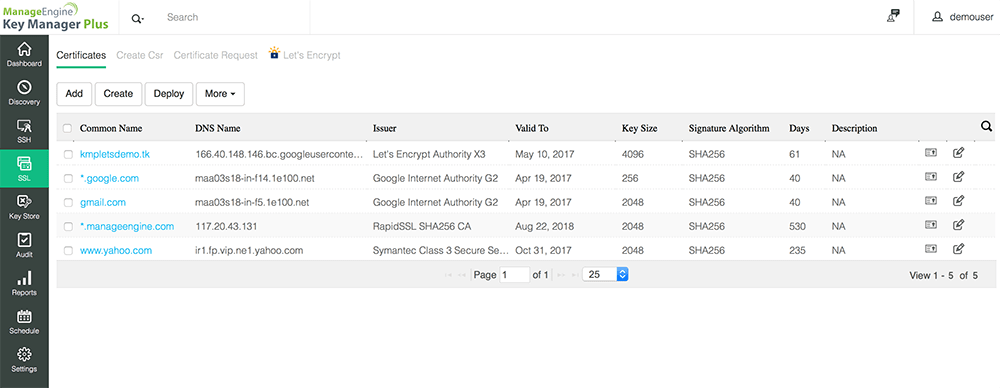Click the table search magnifier icon
Image resolution: width=1000 pixels, height=388 pixels.
[x=987, y=126]
